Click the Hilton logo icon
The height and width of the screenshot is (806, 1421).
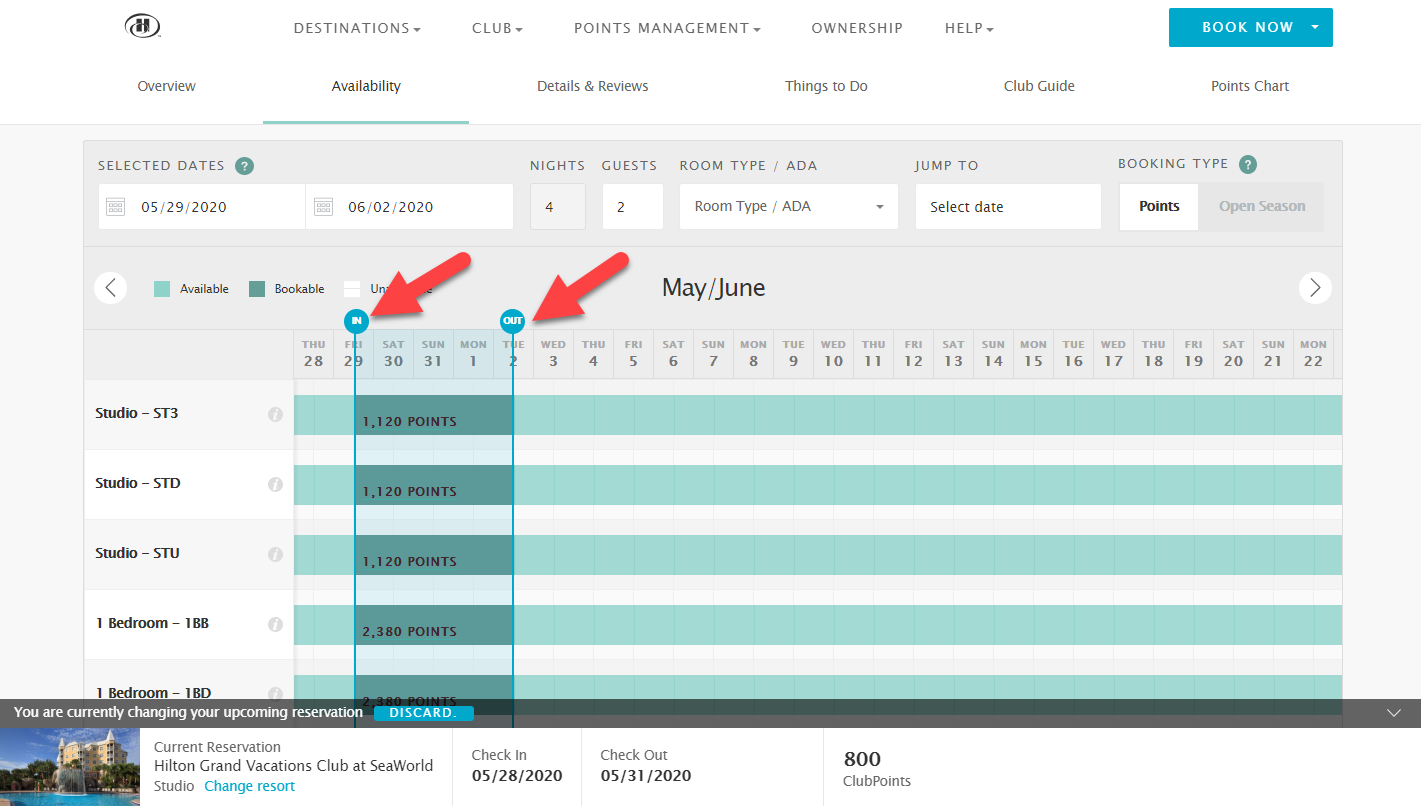coord(144,27)
